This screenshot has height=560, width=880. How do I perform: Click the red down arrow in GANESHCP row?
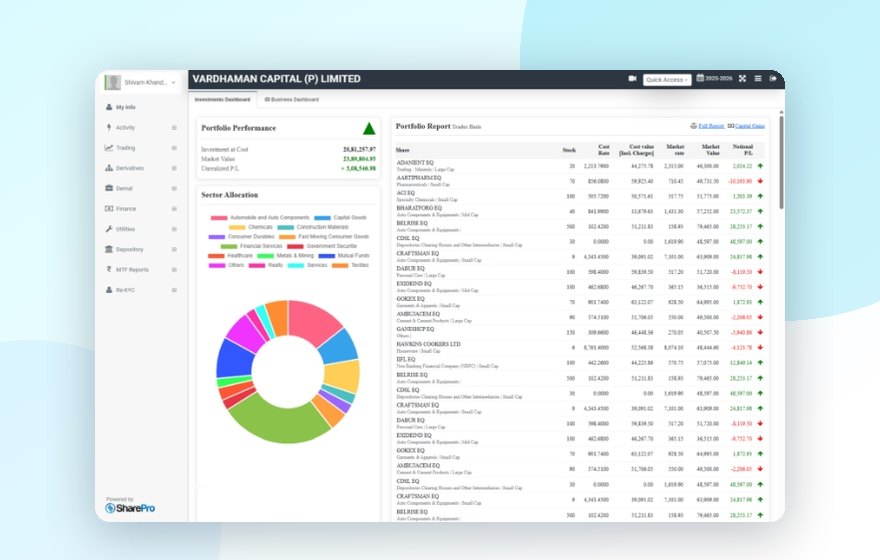(x=760, y=332)
